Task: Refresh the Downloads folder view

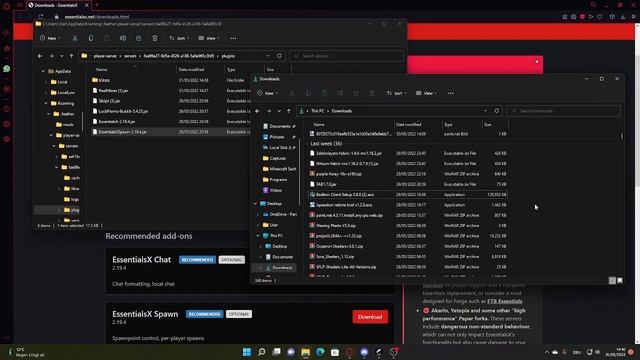Action: (496, 111)
